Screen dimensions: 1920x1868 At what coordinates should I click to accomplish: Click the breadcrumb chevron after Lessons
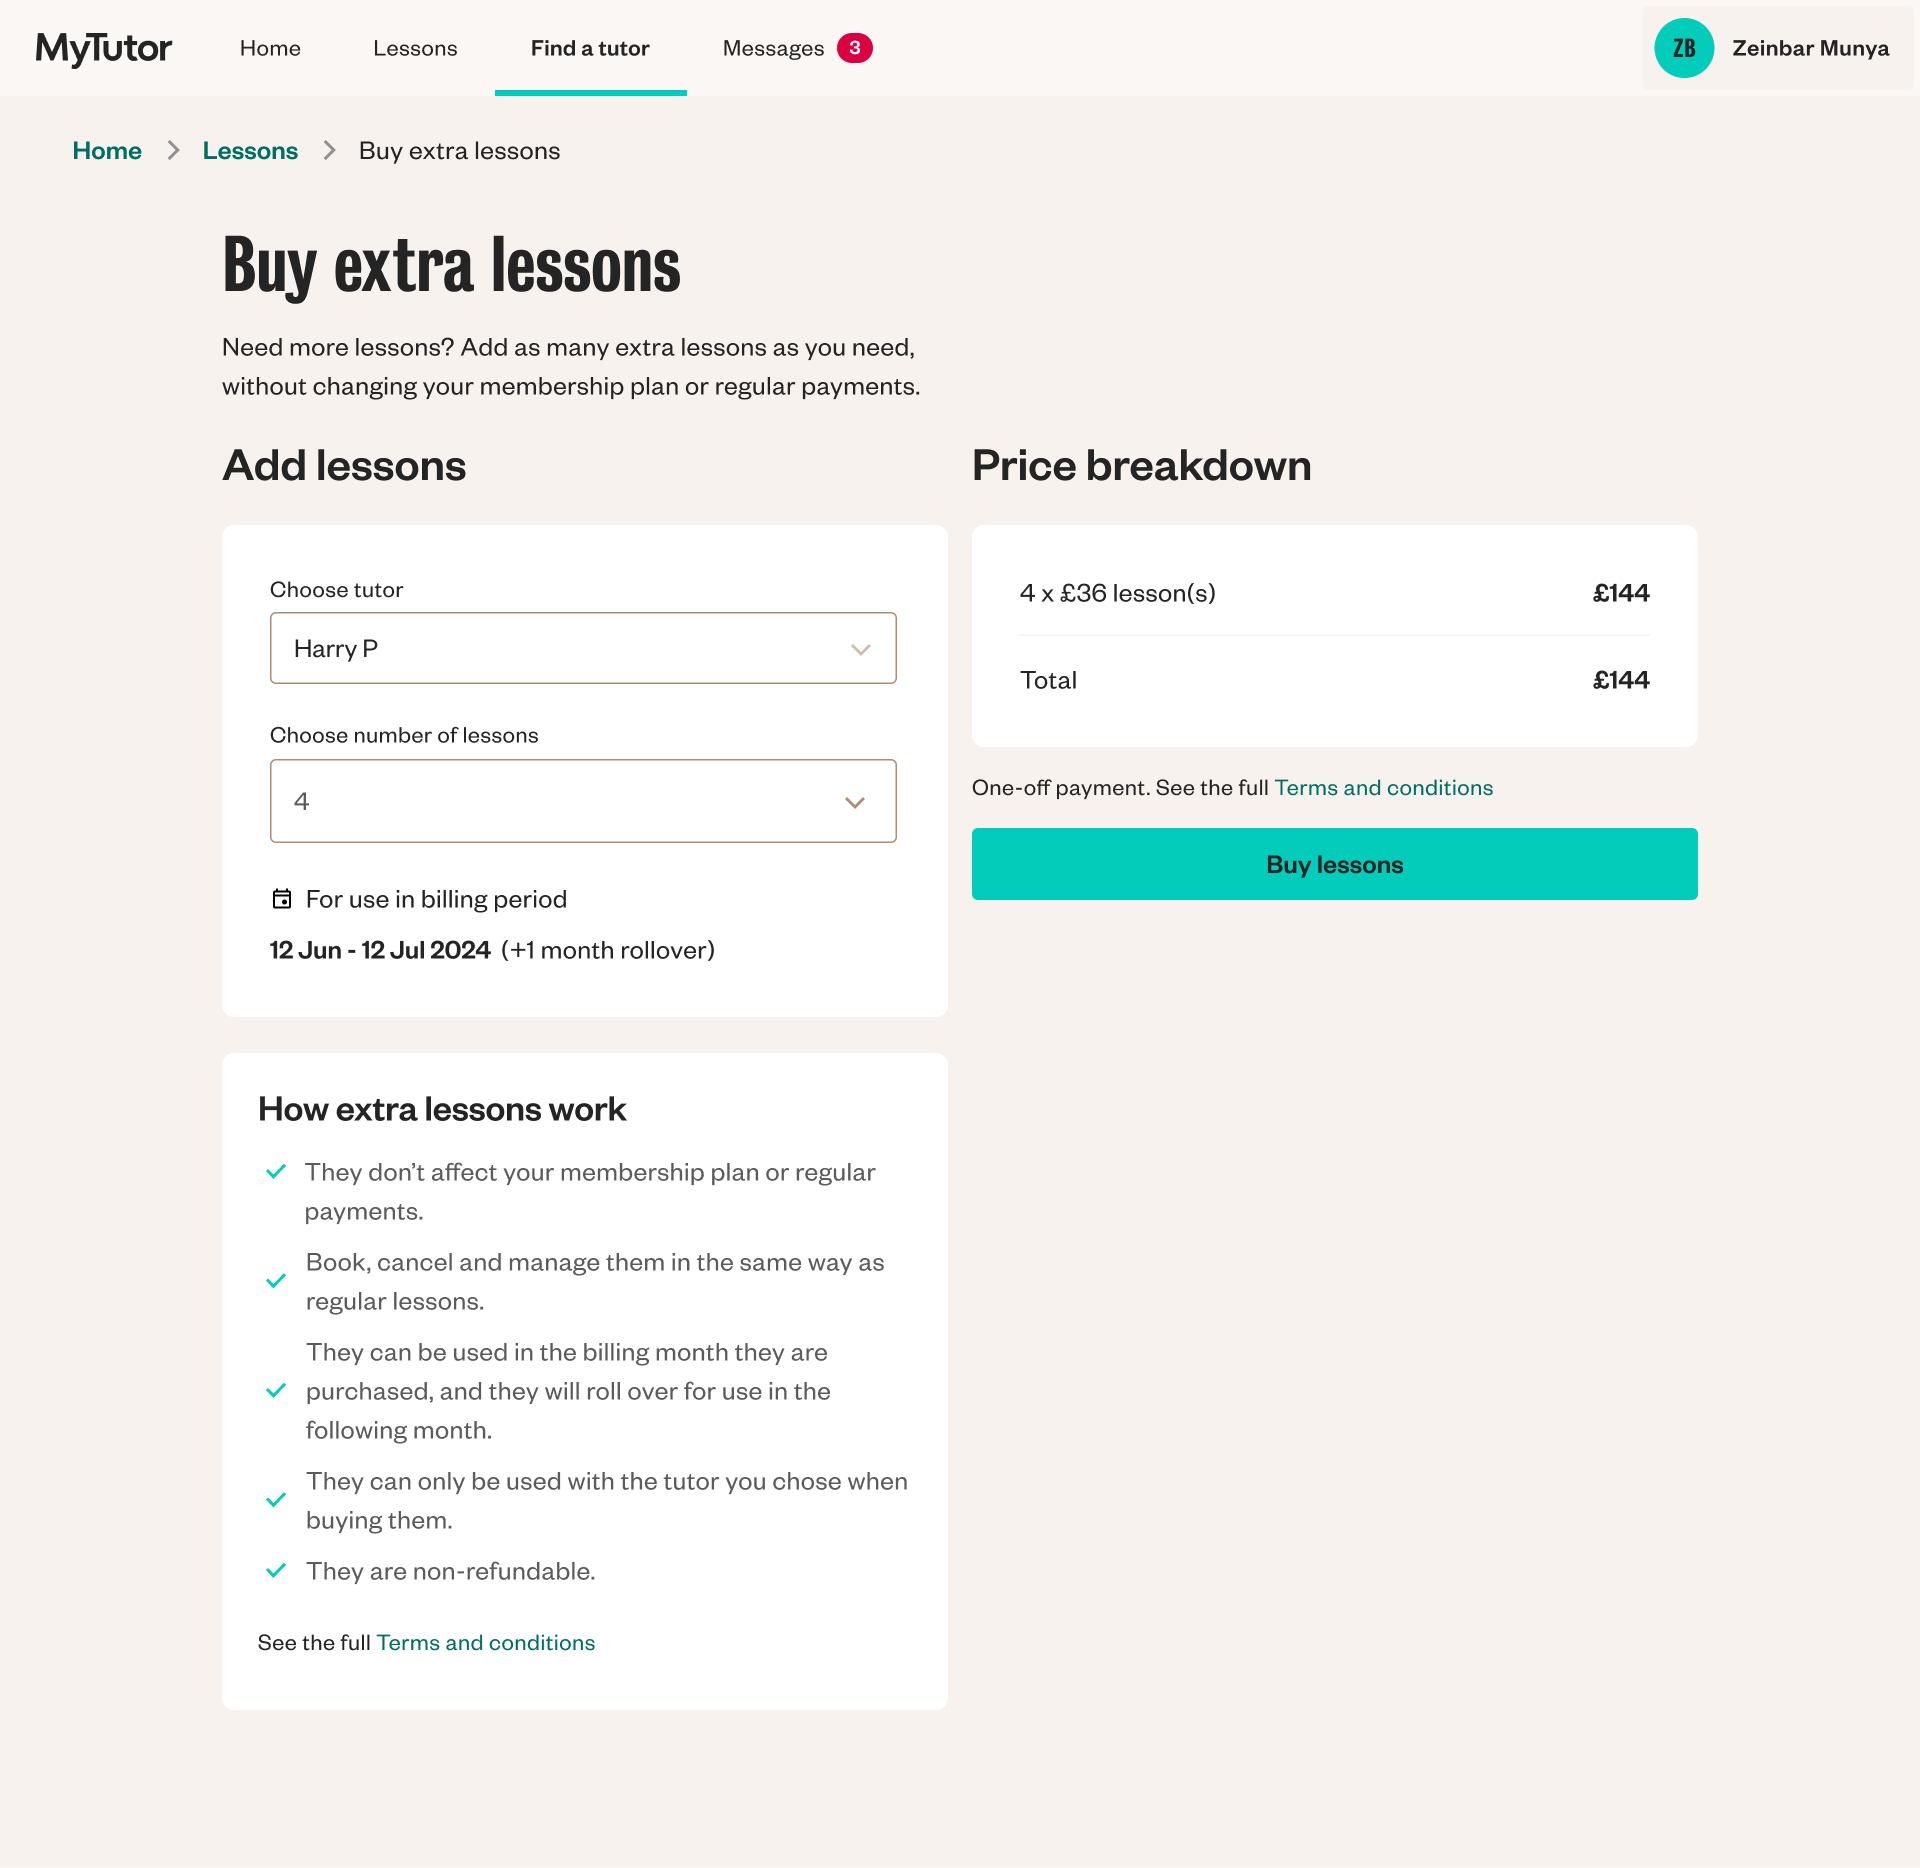point(329,150)
